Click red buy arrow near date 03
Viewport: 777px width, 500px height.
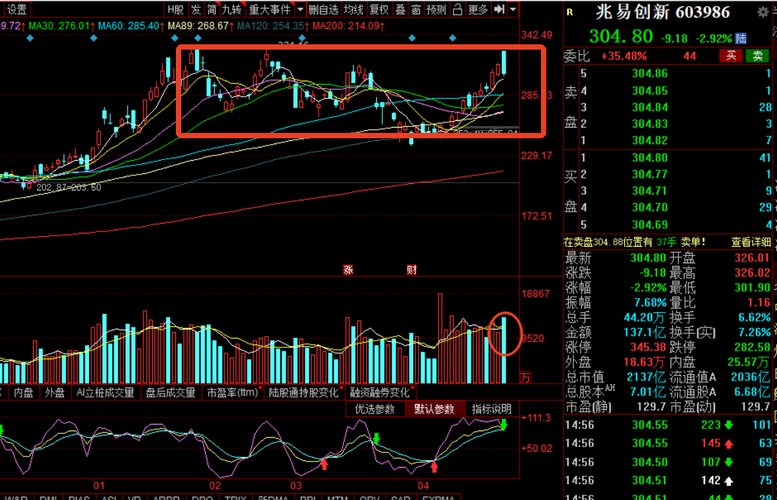(x=324, y=464)
